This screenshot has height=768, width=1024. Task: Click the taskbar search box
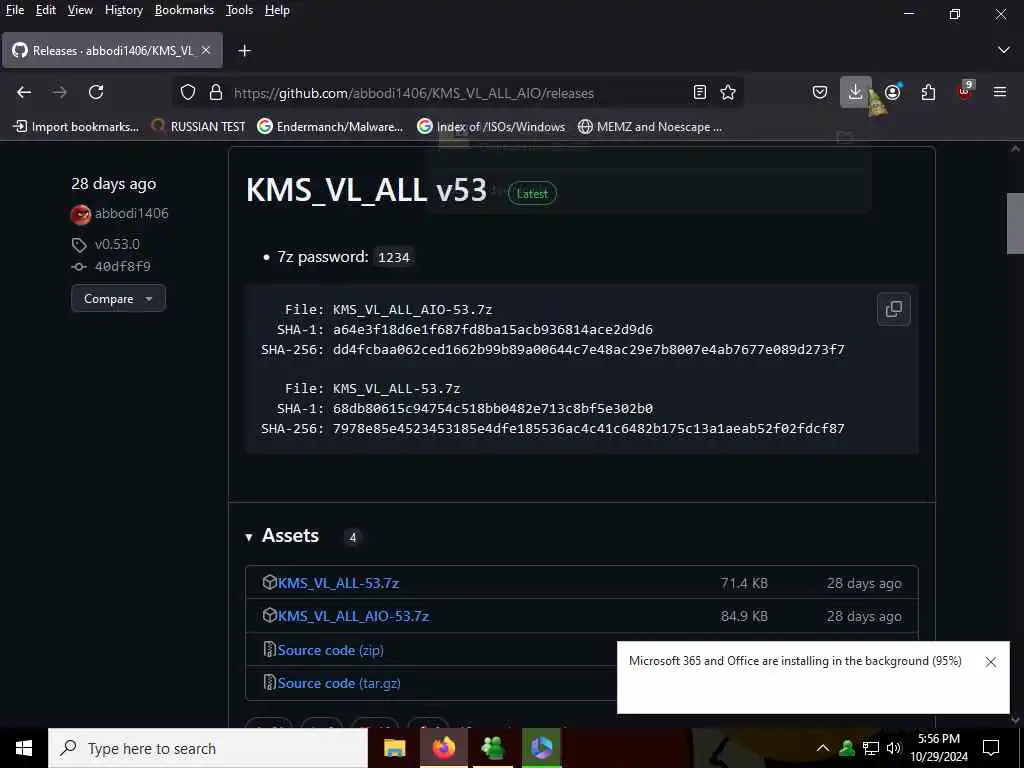(208, 748)
